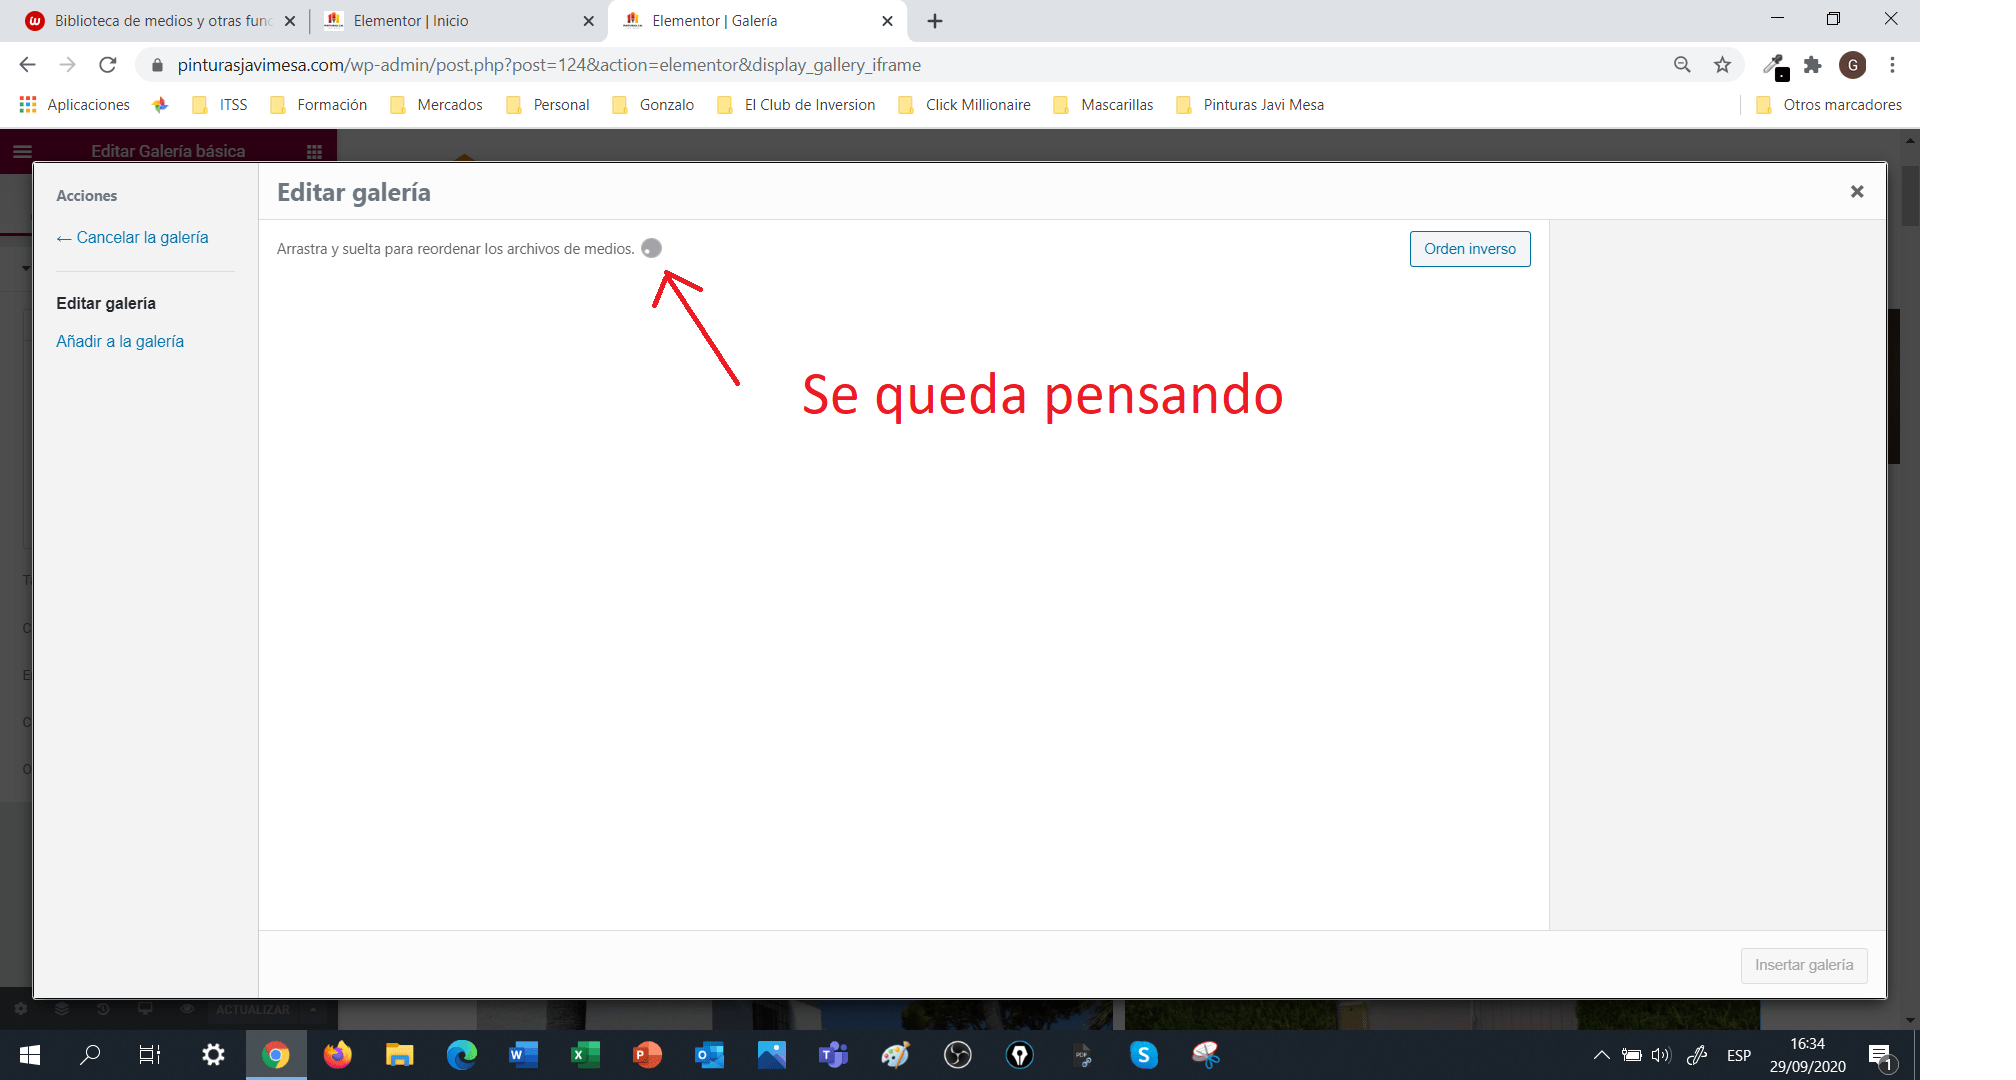Click Cancelar la galería link
Viewport: 2016px width, 1080px height.
132,237
